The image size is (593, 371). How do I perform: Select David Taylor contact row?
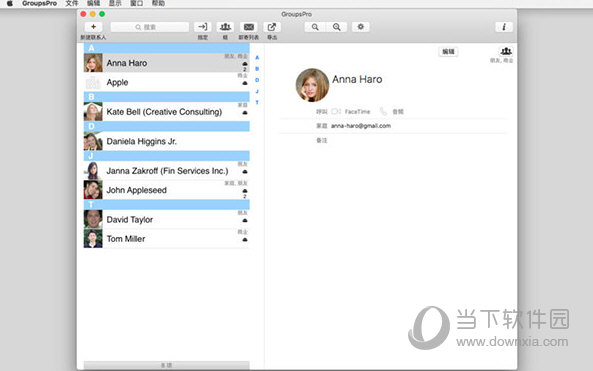tap(166, 219)
